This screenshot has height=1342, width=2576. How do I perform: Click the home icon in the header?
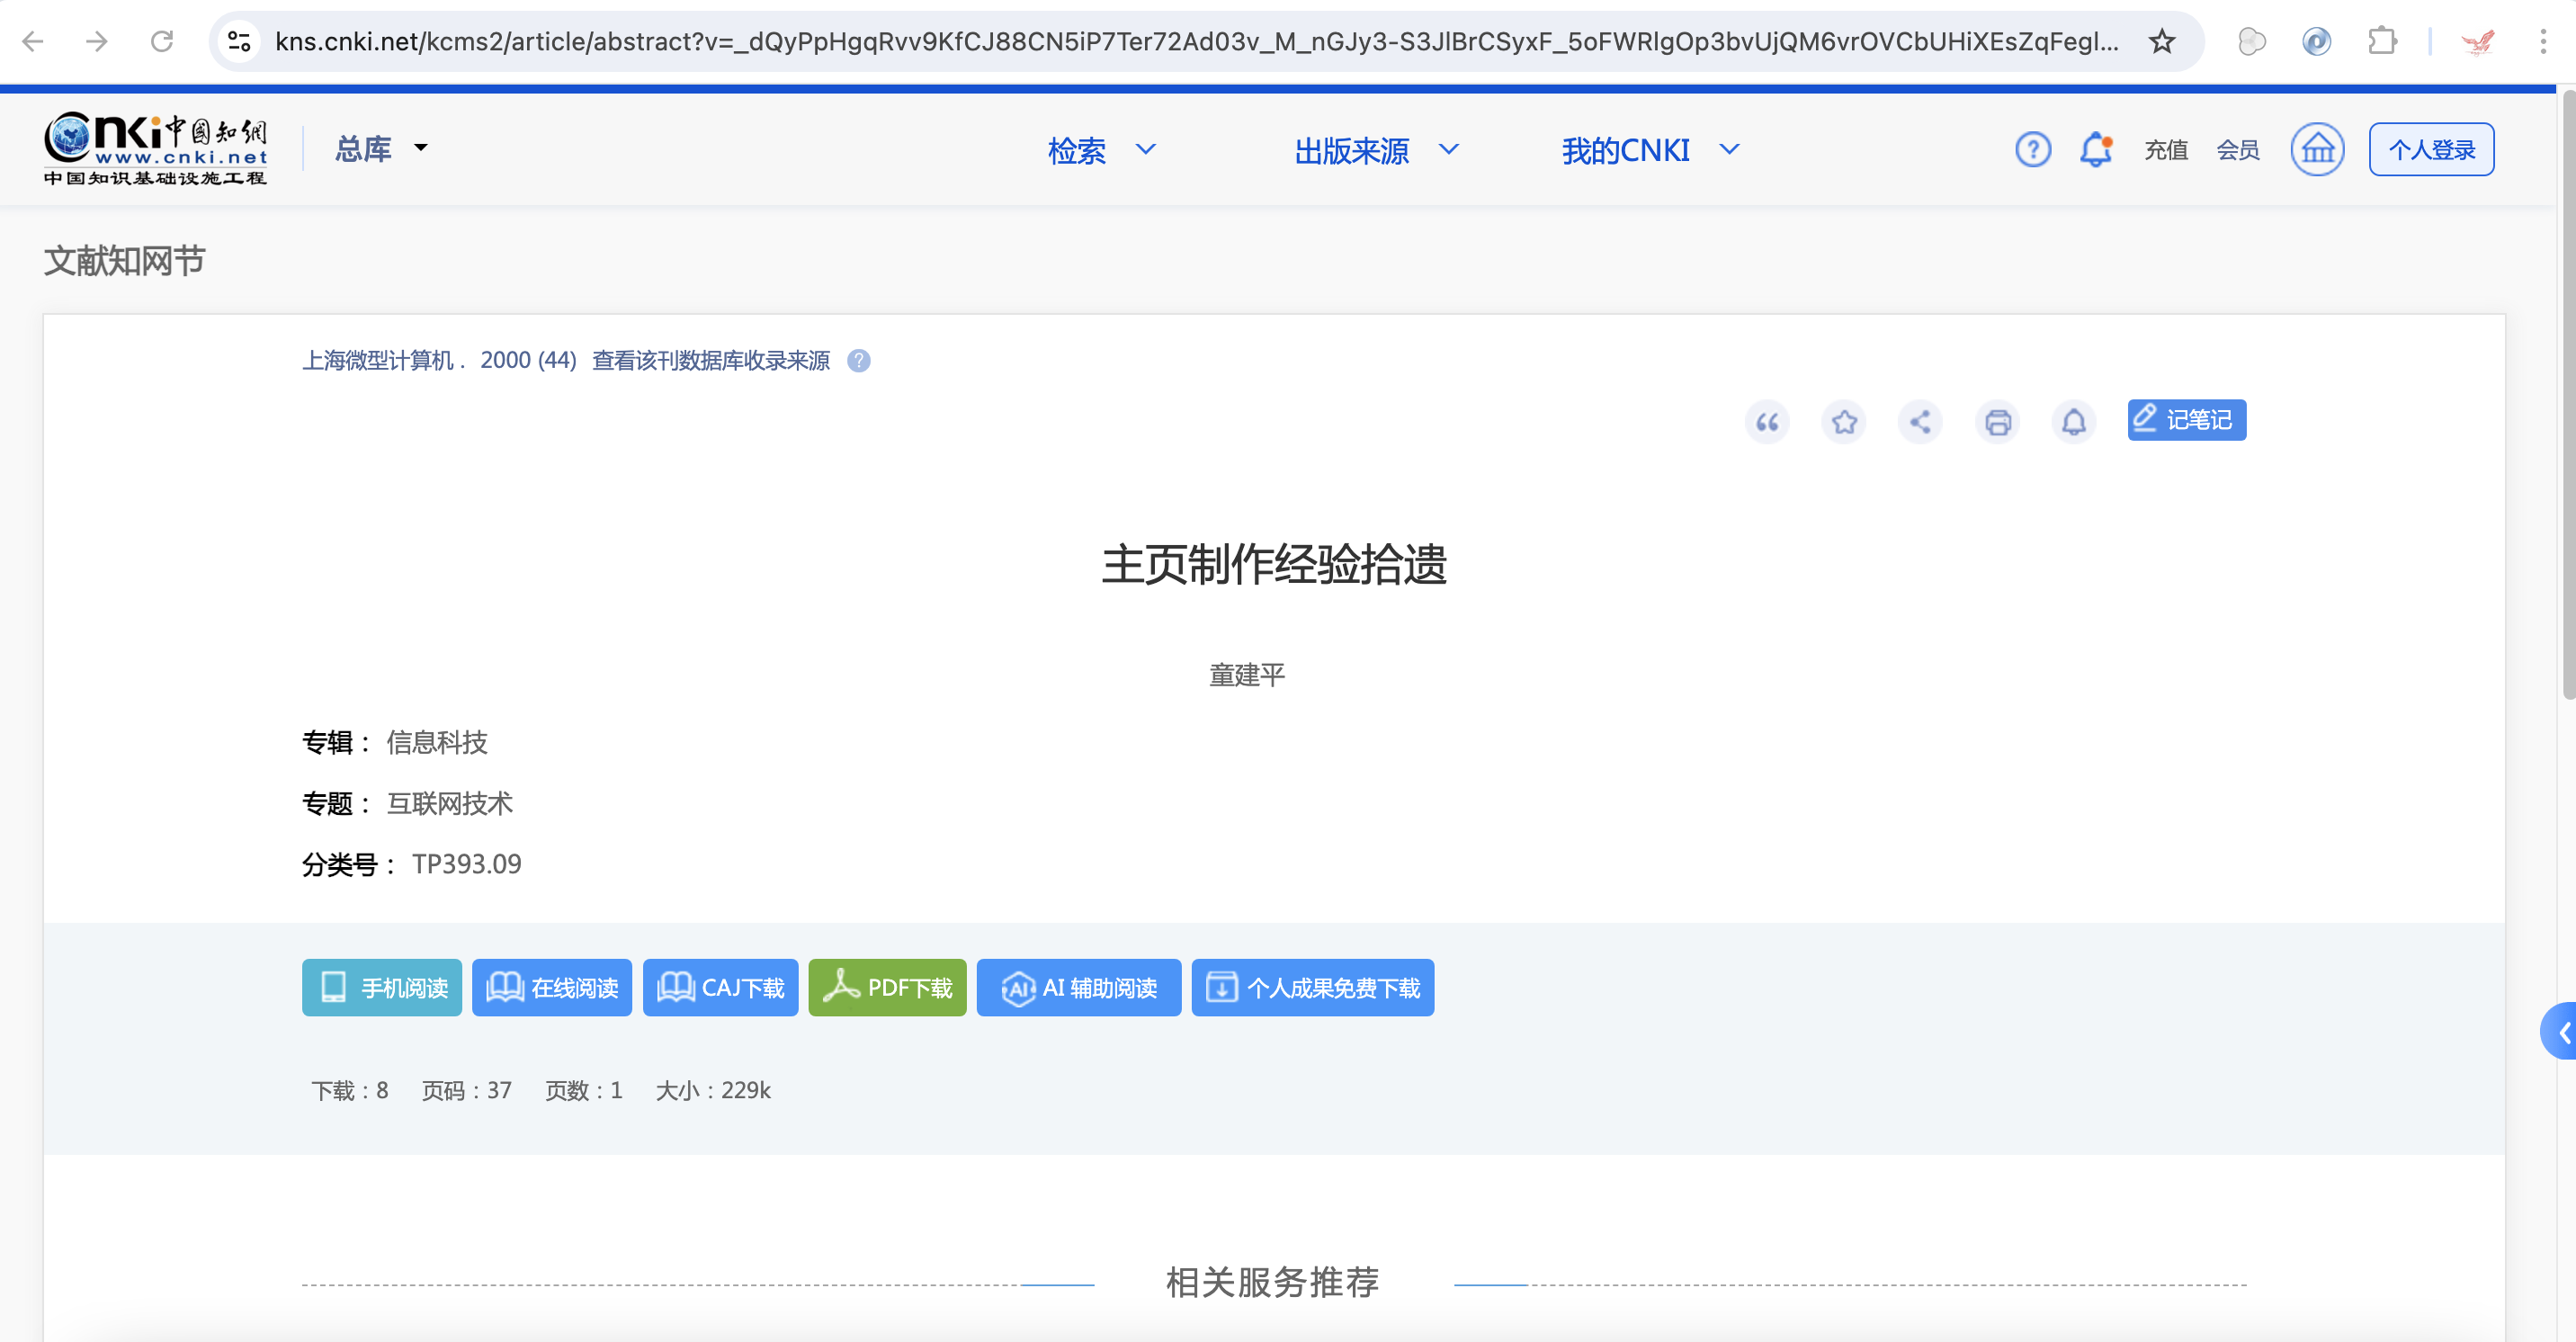tap(2318, 149)
